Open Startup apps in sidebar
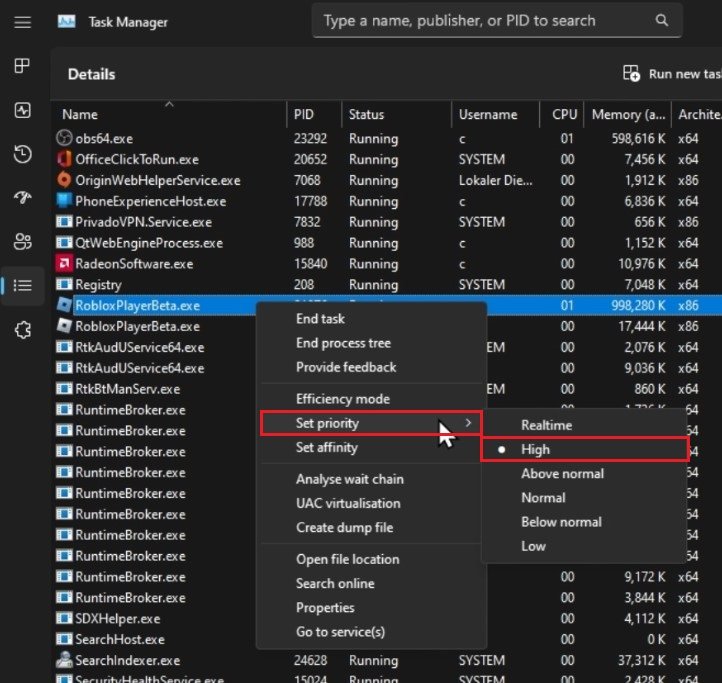 (x=22, y=198)
